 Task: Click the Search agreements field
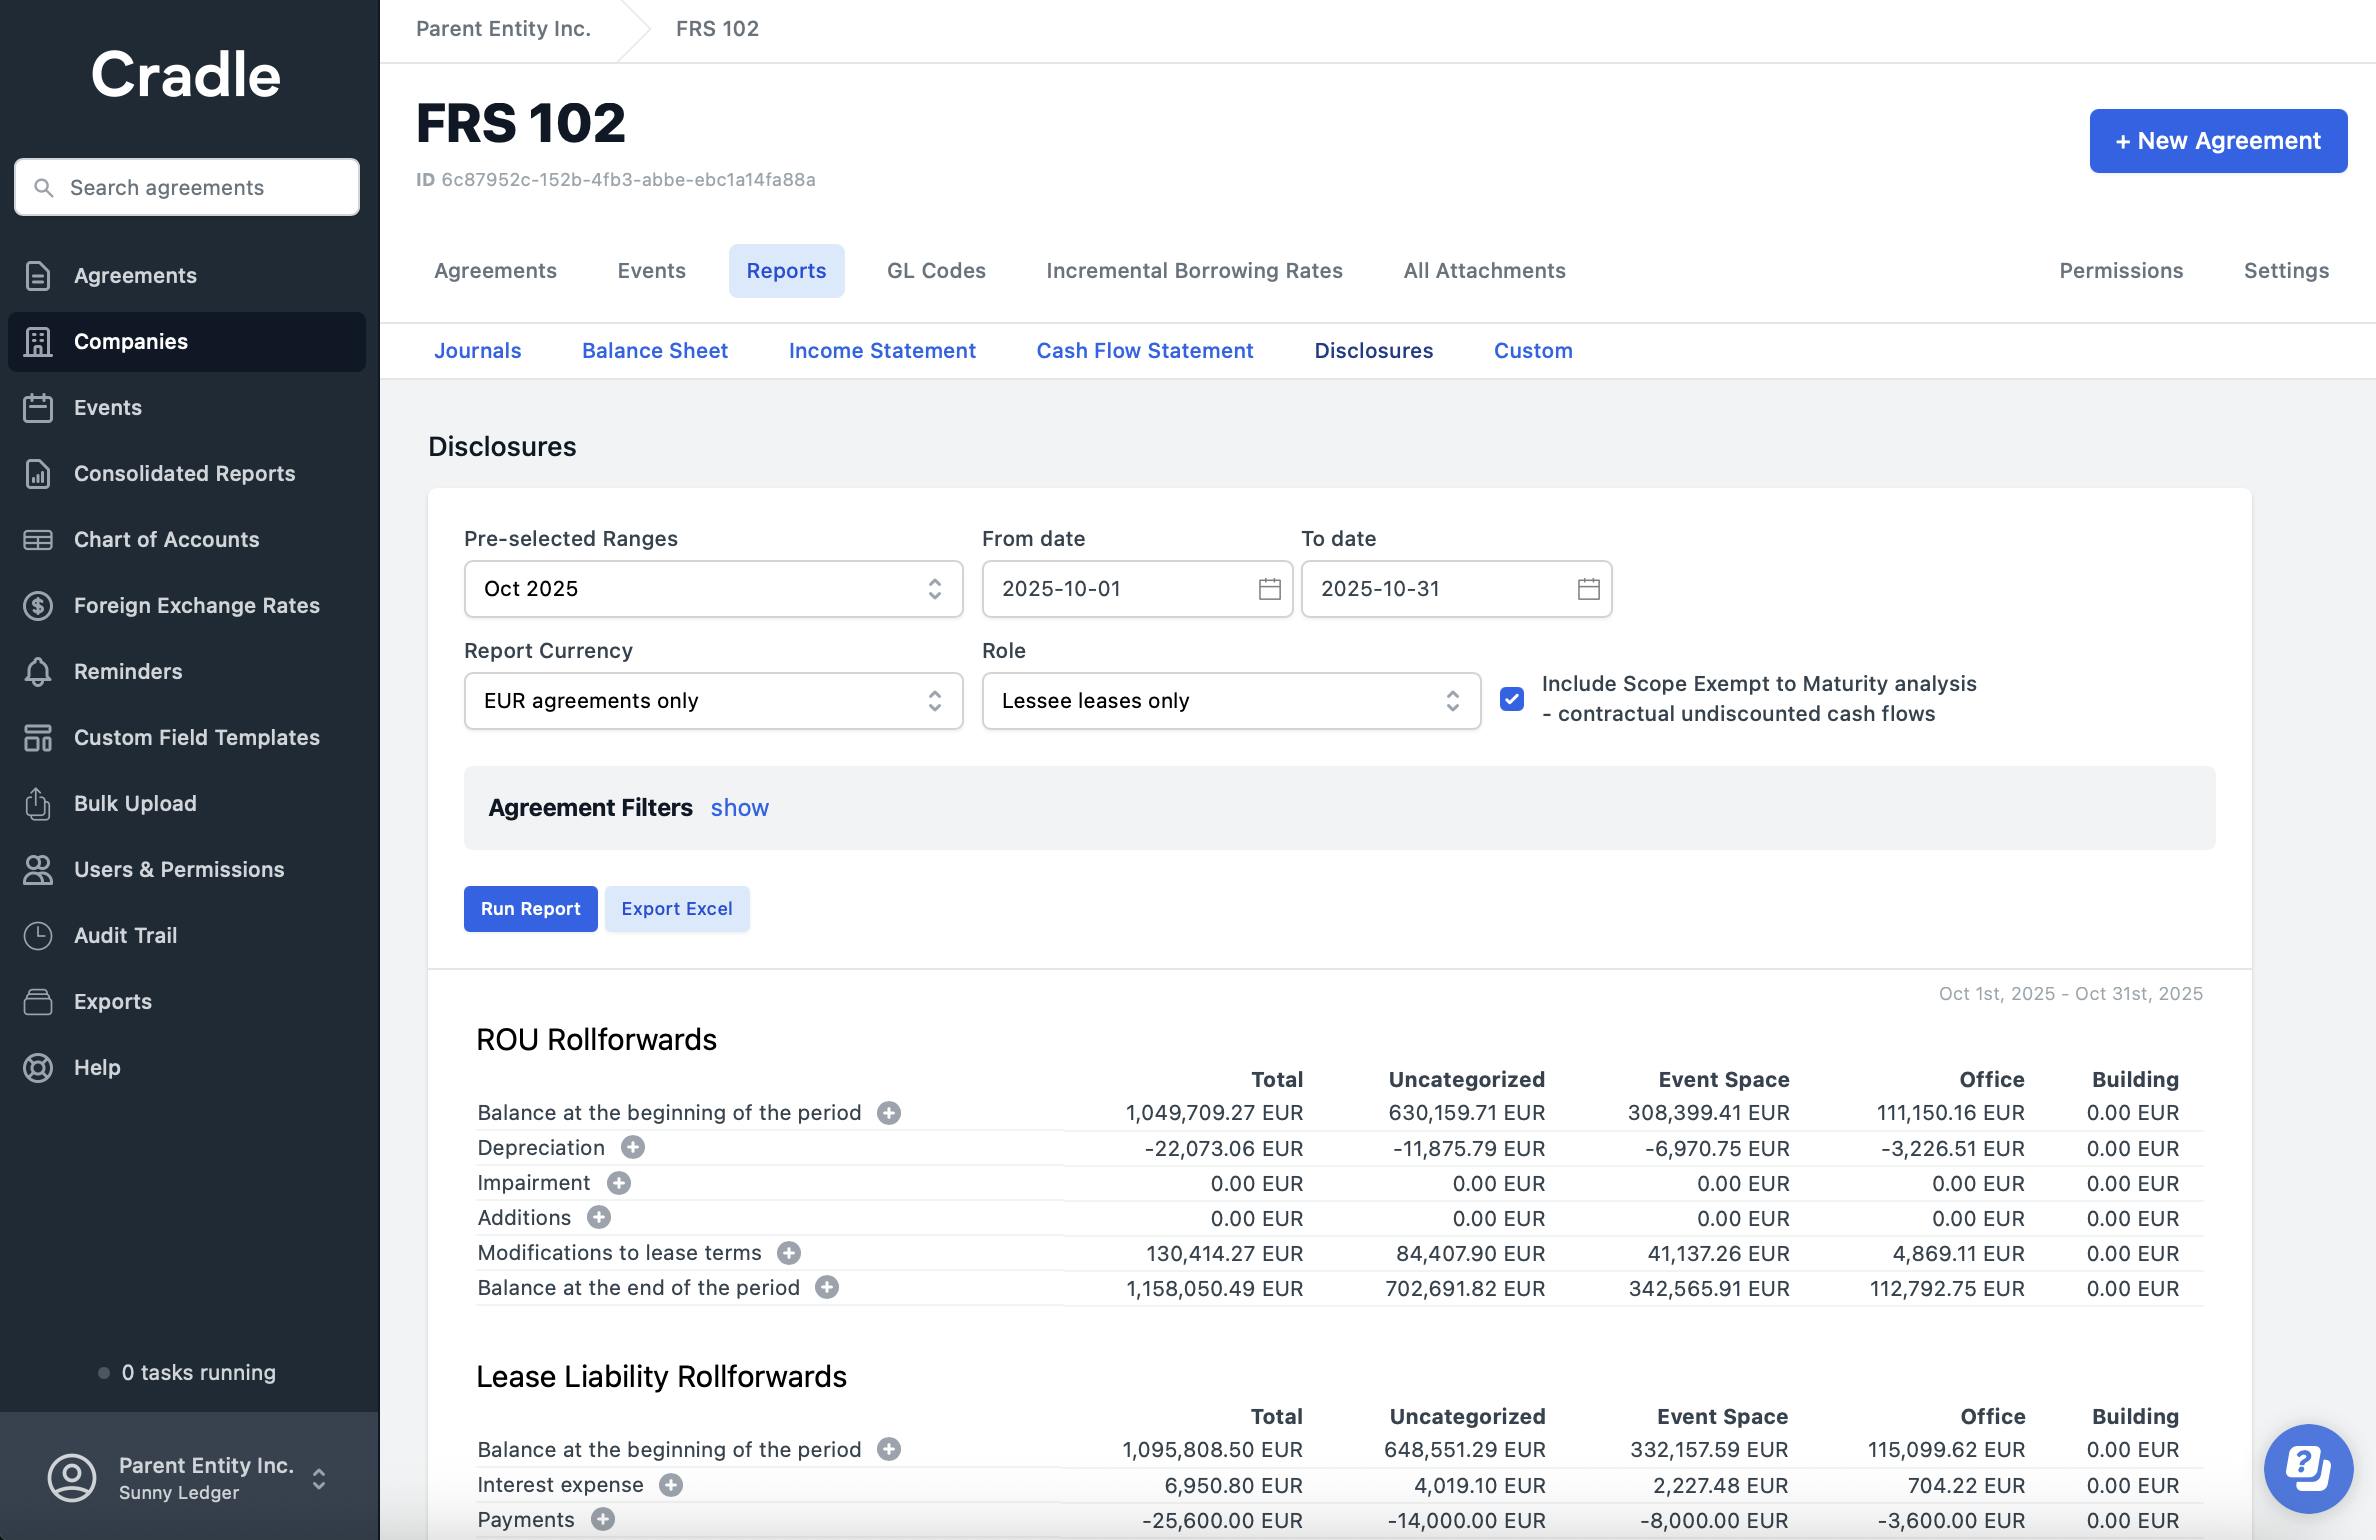[x=187, y=187]
